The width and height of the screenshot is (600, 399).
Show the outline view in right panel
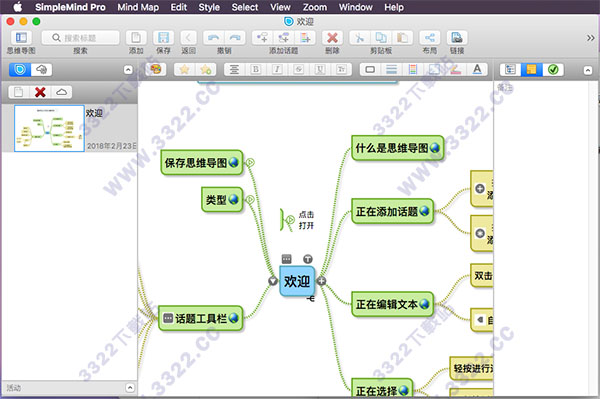click(x=510, y=69)
